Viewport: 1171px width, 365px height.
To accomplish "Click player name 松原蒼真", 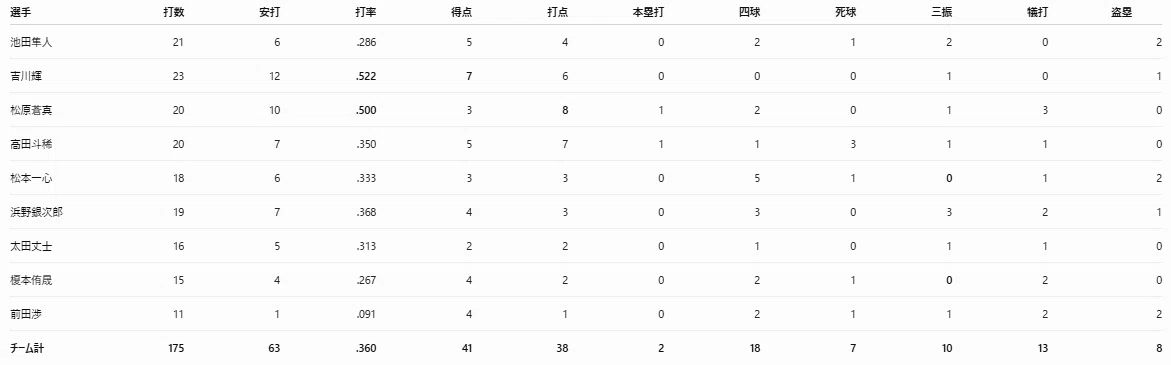I will coord(31,110).
